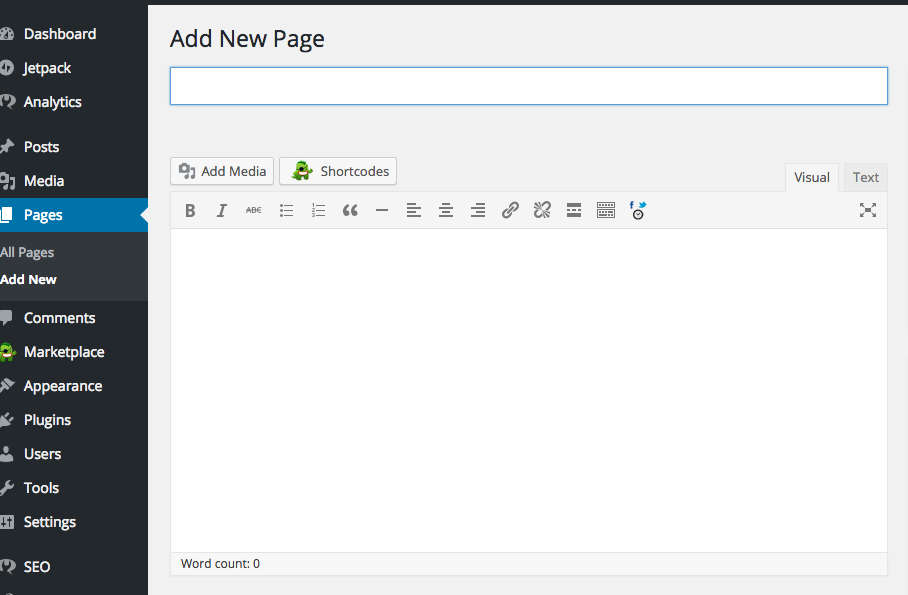Insert or edit a link
This screenshot has width=908, height=595.
coord(510,210)
